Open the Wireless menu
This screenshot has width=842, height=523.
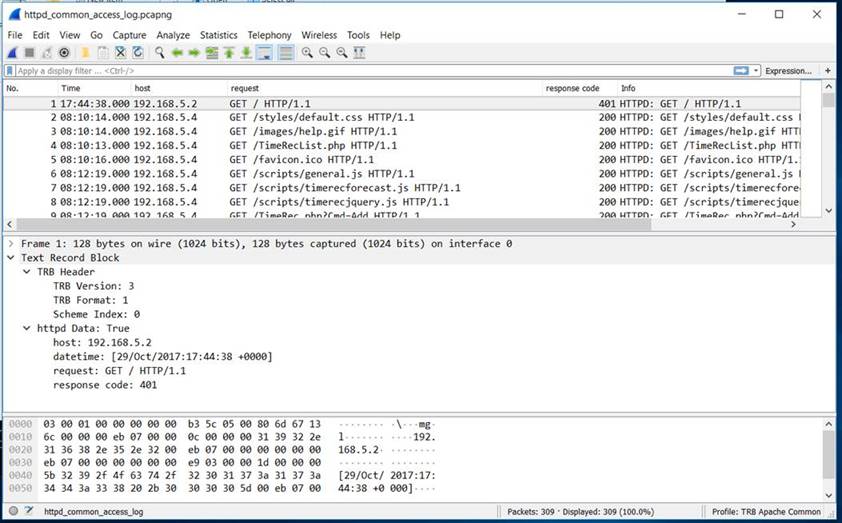pyautogui.click(x=319, y=35)
